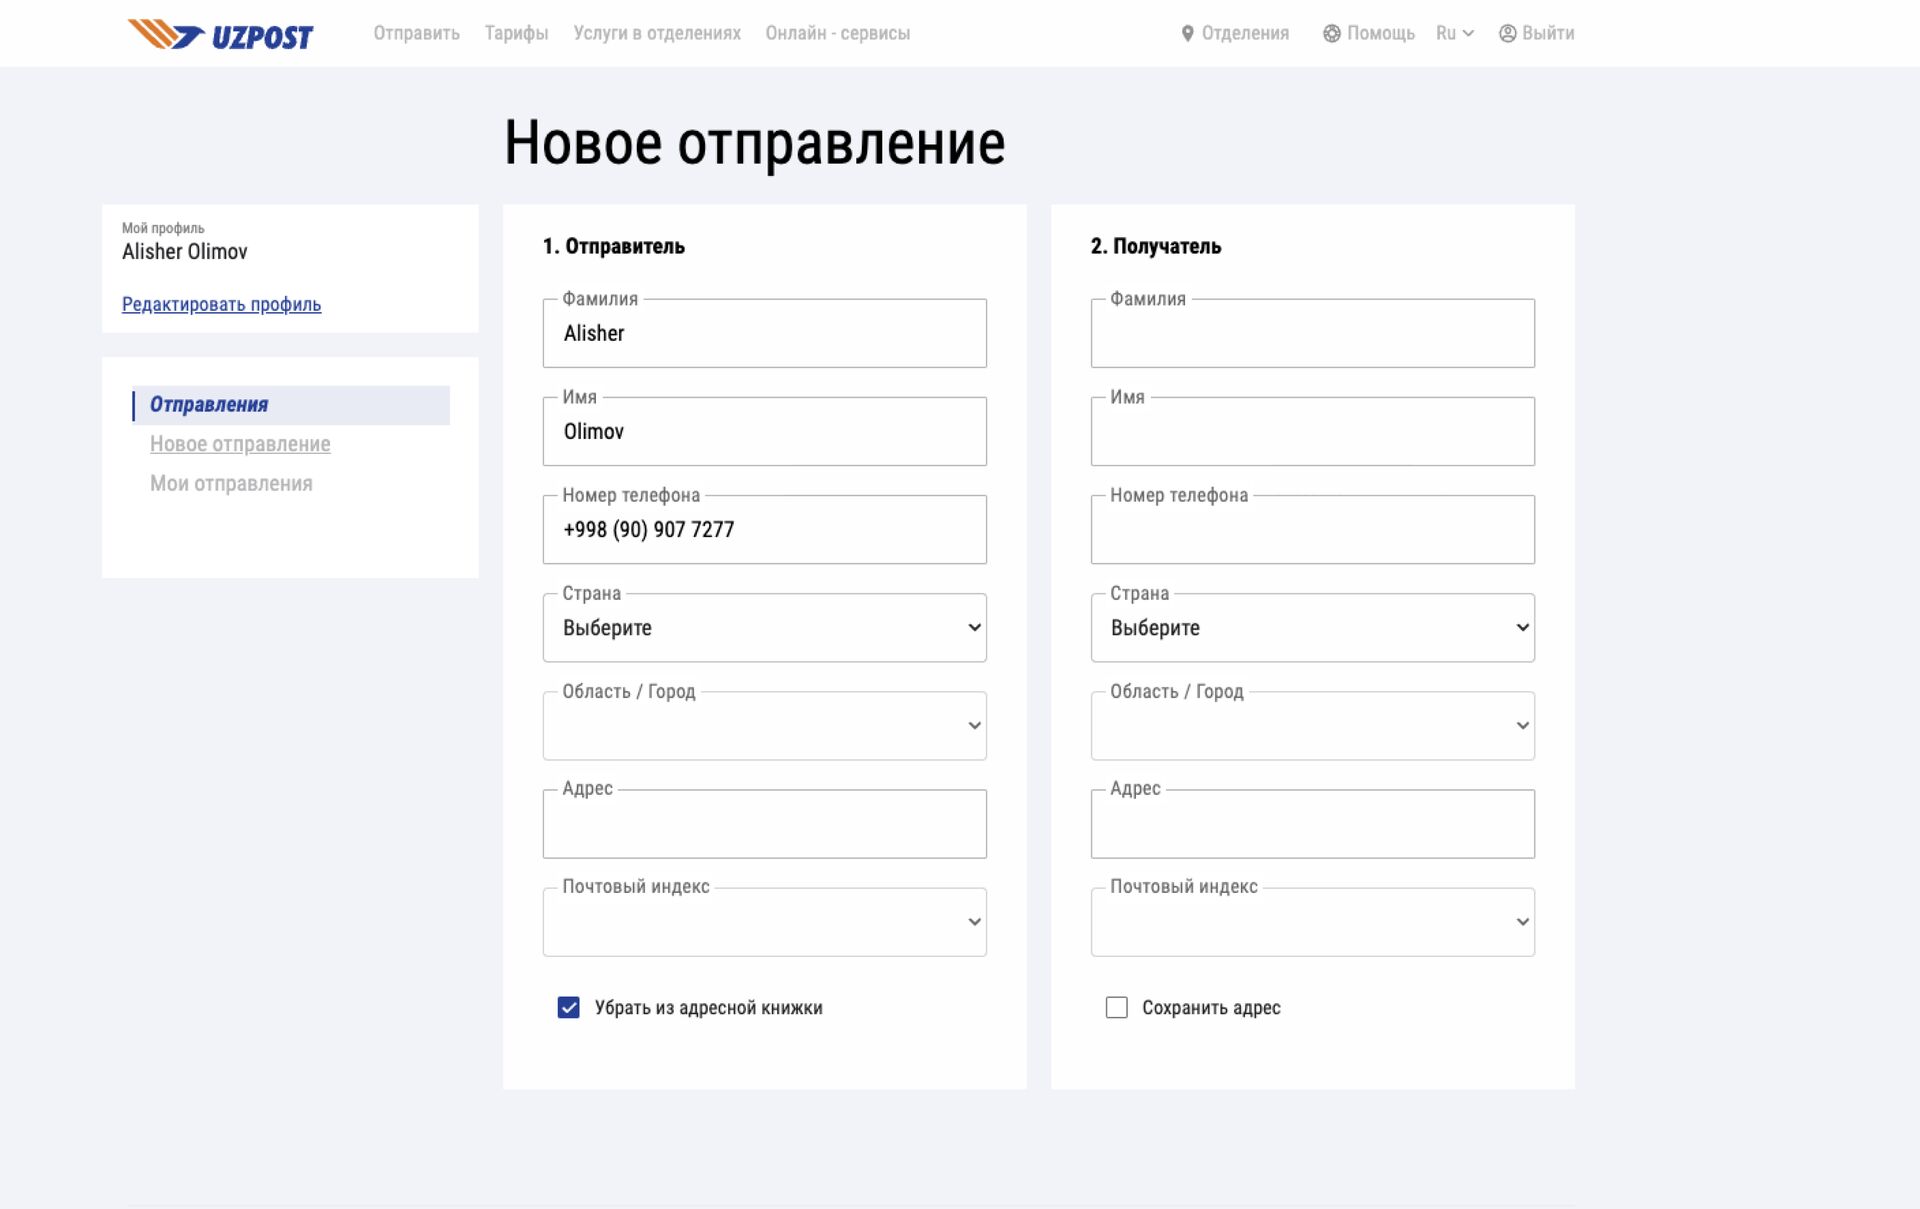This screenshot has width=1920, height=1209.
Task: Open the Отправить menu
Action: point(416,33)
